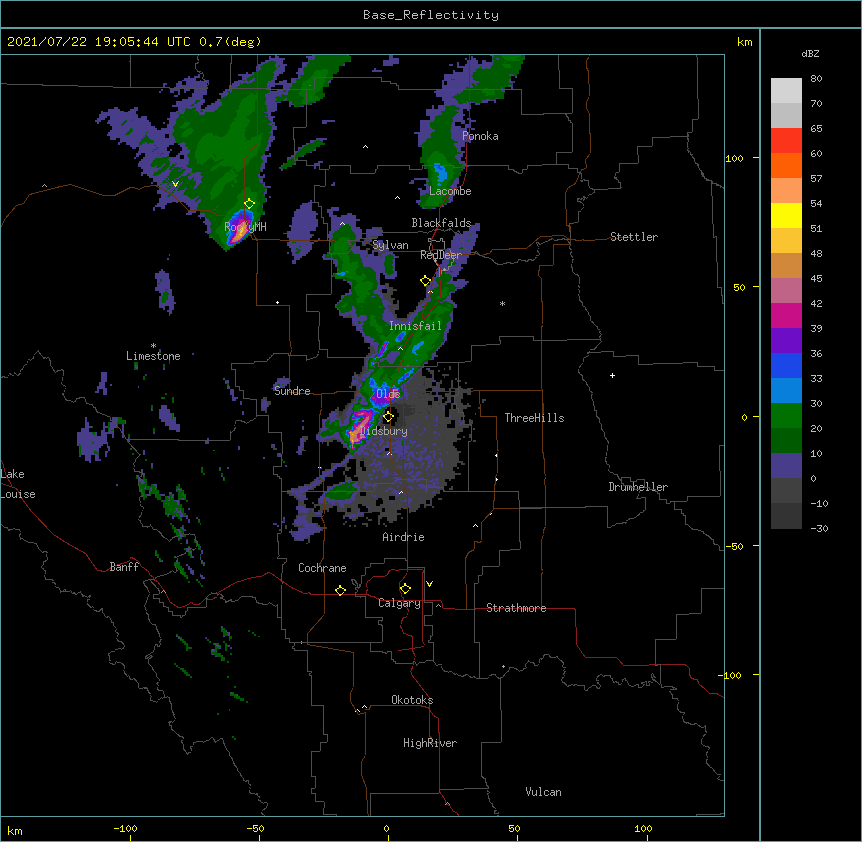This screenshot has width=862, height=842.
Task: Click the blue echo cell north of Lacombe
Action: tap(441, 175)
